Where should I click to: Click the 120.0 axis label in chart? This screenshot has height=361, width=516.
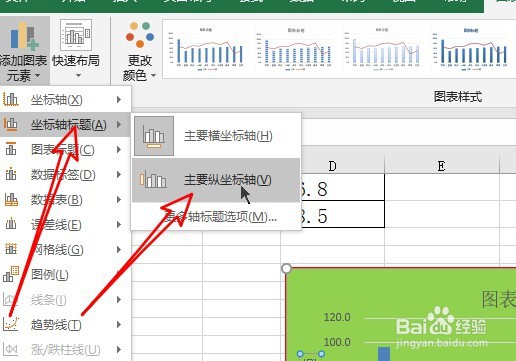[337, 317]
